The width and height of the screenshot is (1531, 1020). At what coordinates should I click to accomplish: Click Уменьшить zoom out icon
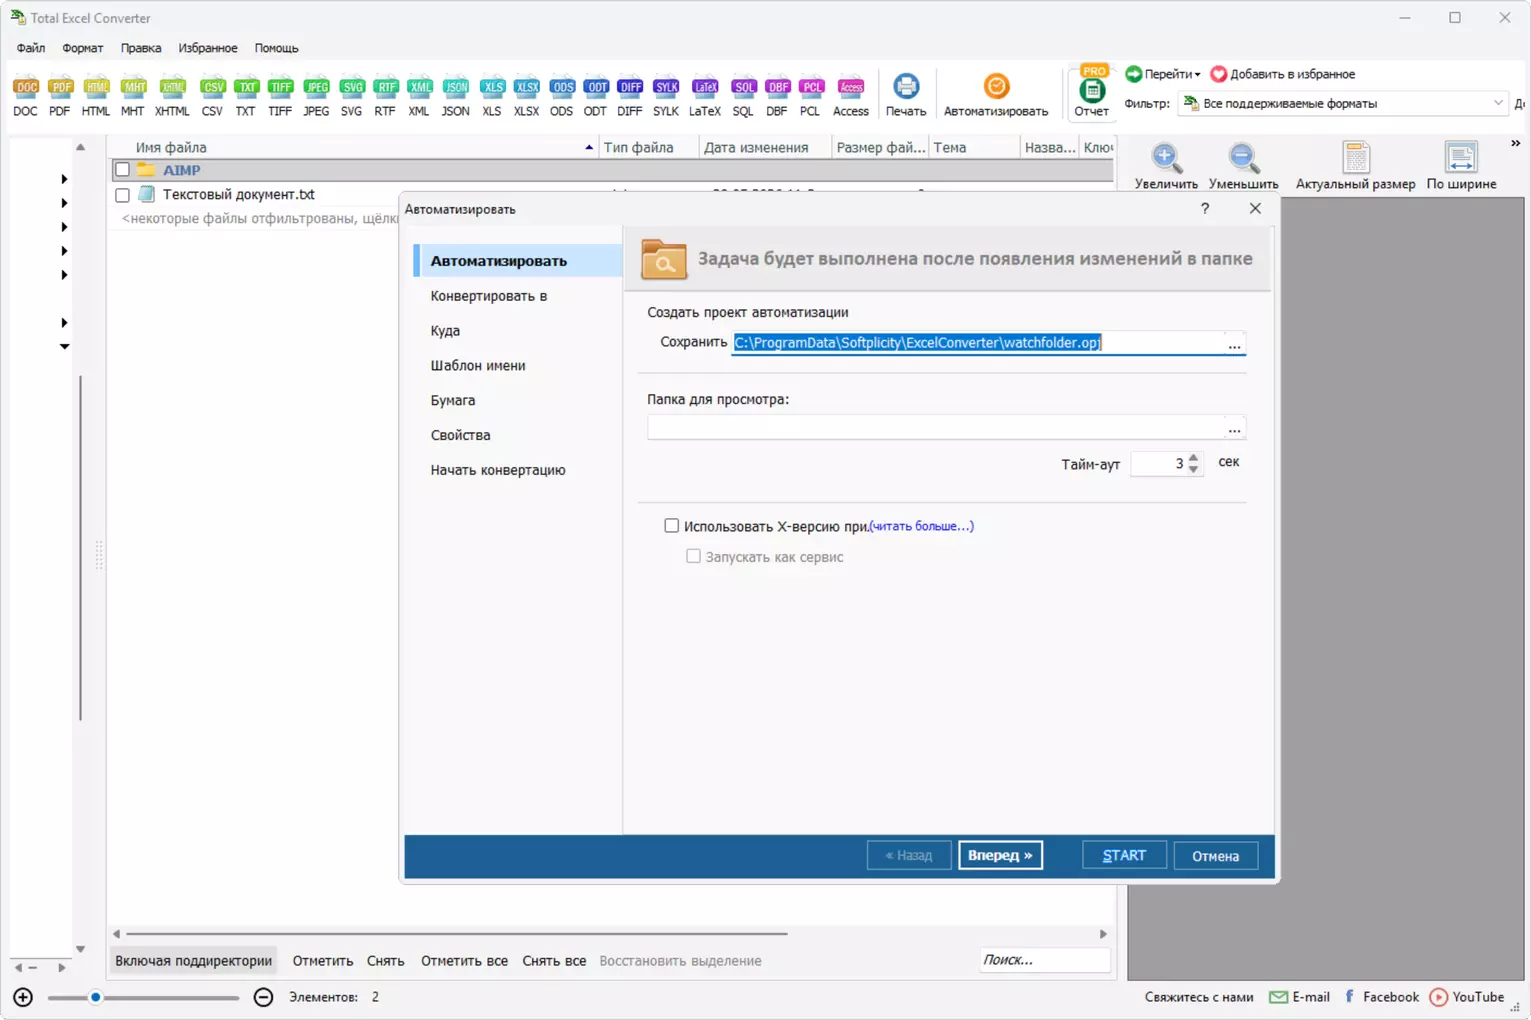1243,166
